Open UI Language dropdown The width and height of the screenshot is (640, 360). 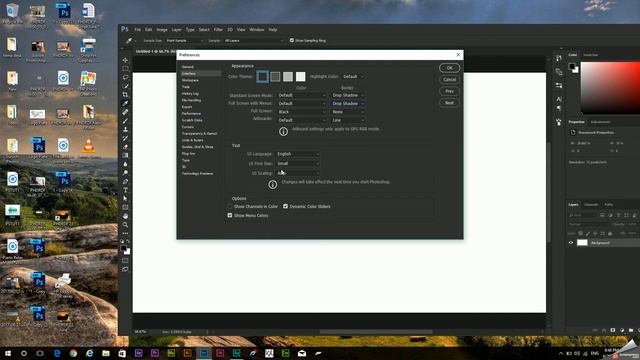click(x=298, y=154)
